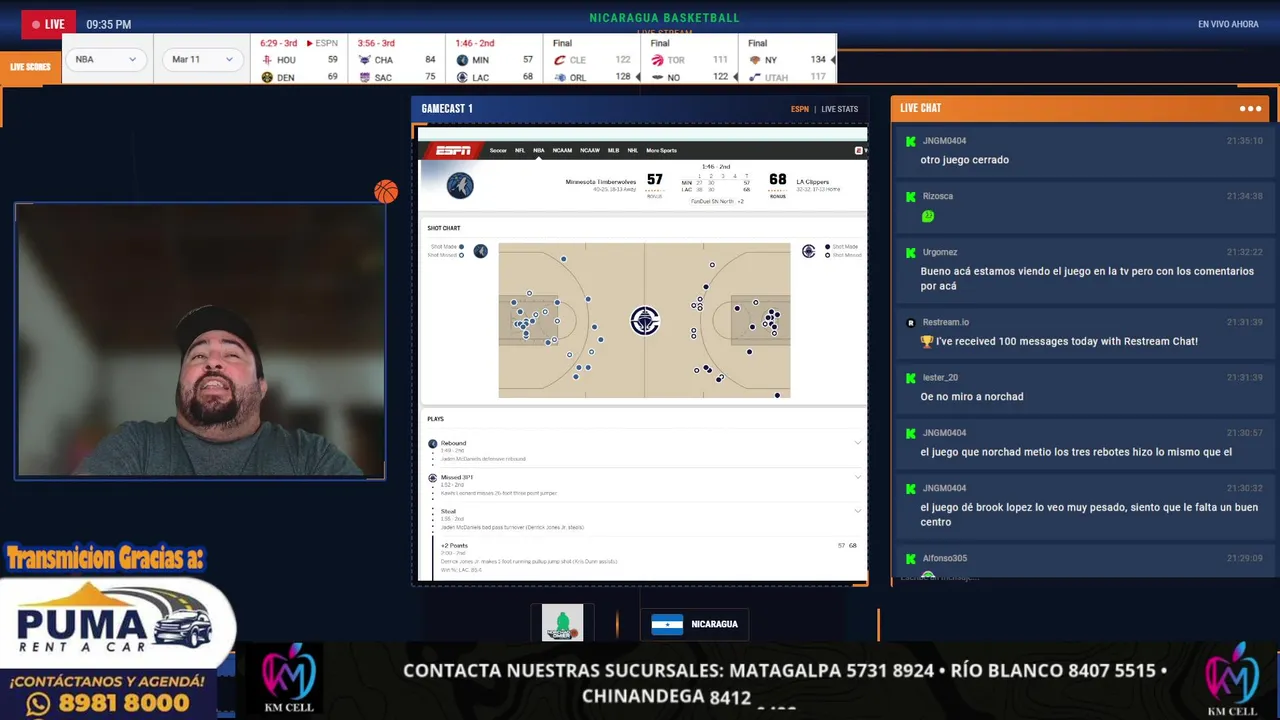Click the Timberwolves logo beside the shot chart
1280x720 pixels.
pyautogui.click(x=480, y=251)
